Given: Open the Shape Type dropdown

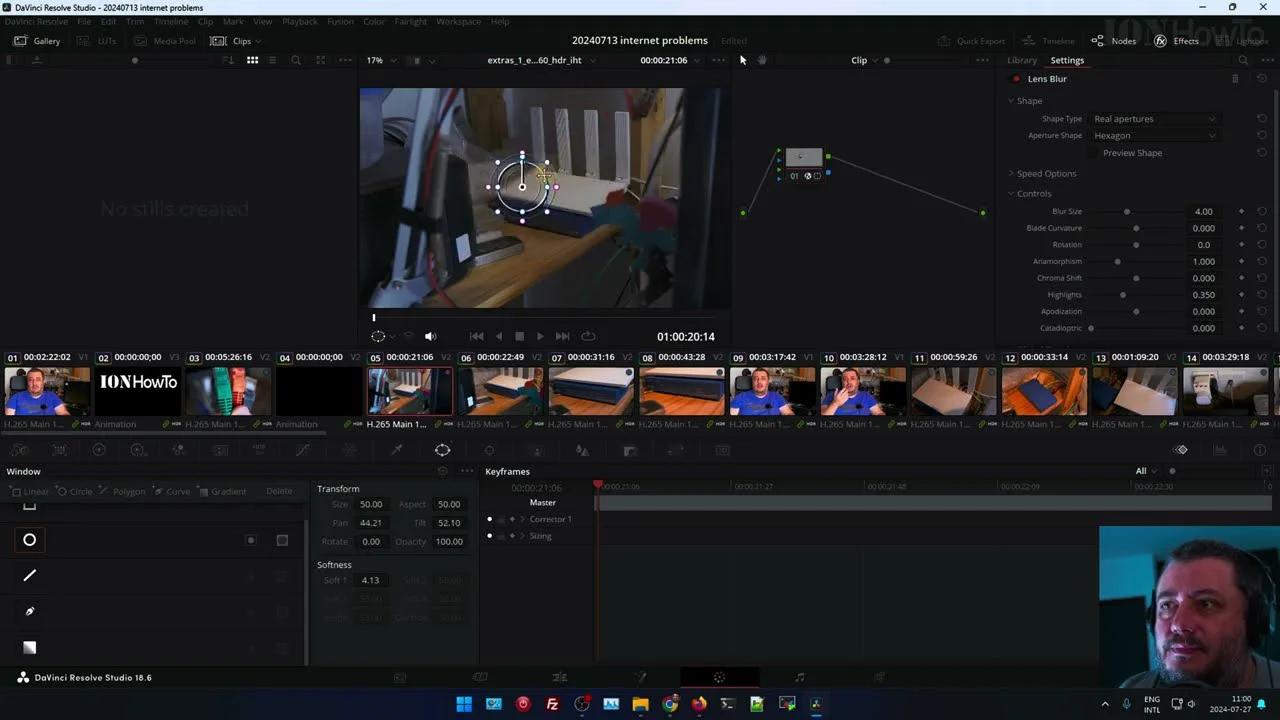Looking at the screenshot, I should pyautogui.click(x=1155, y=118).
